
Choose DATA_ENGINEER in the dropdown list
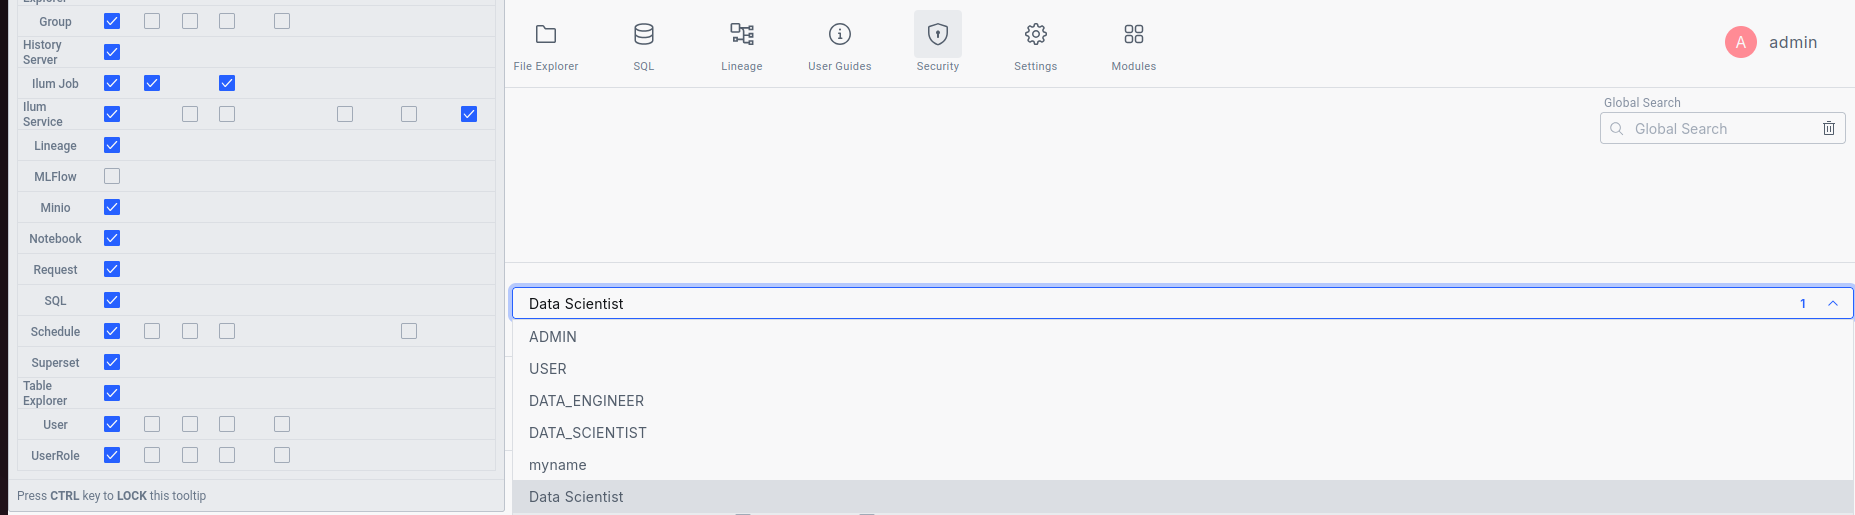pyautogui.click(x=586, y=401)
